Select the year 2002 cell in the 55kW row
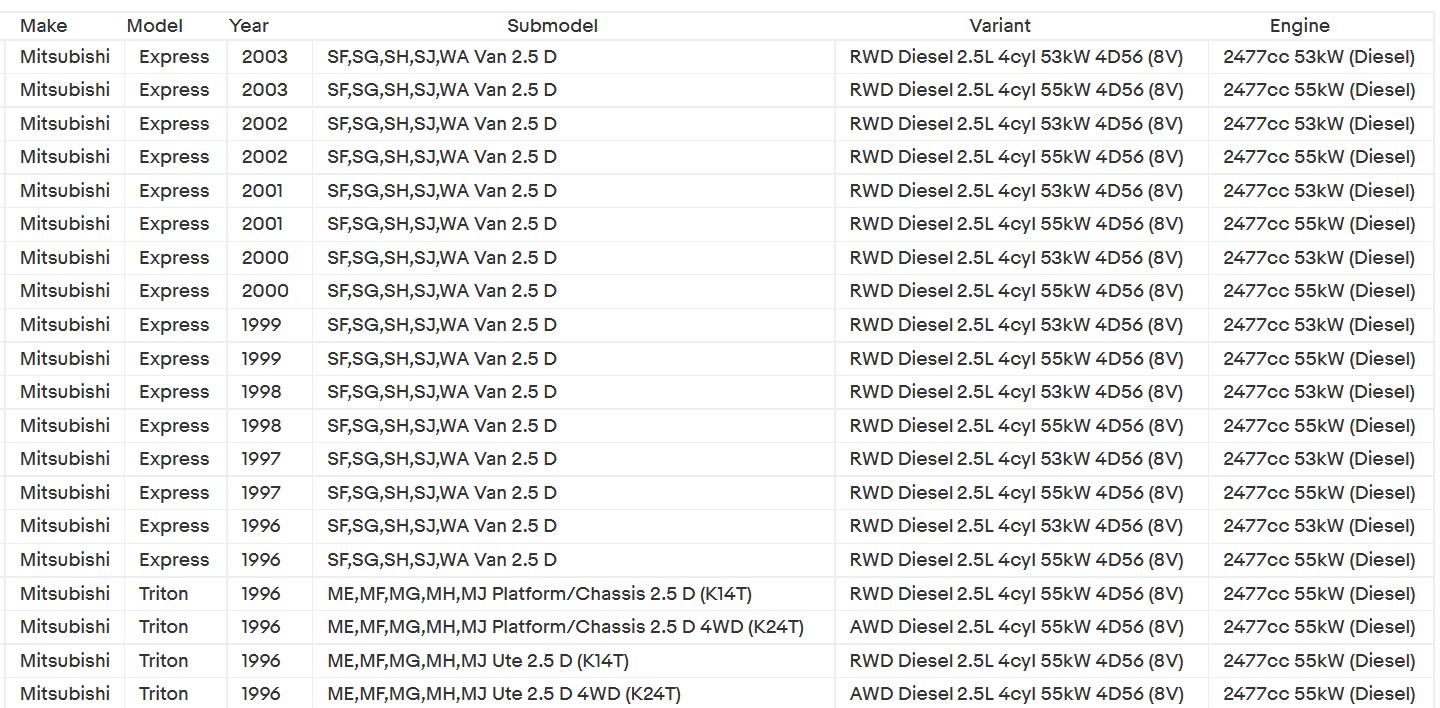The height and width of the screenshot is (708, 1440). [264, 157]
